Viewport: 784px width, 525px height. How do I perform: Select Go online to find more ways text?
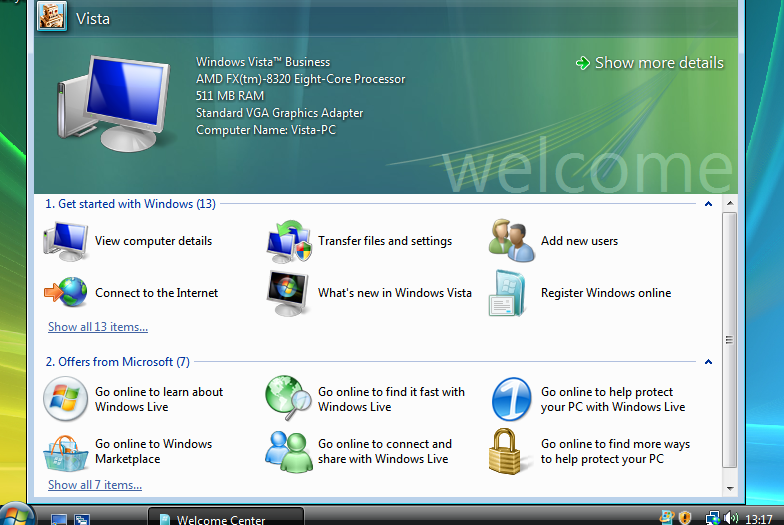(616, 452)
